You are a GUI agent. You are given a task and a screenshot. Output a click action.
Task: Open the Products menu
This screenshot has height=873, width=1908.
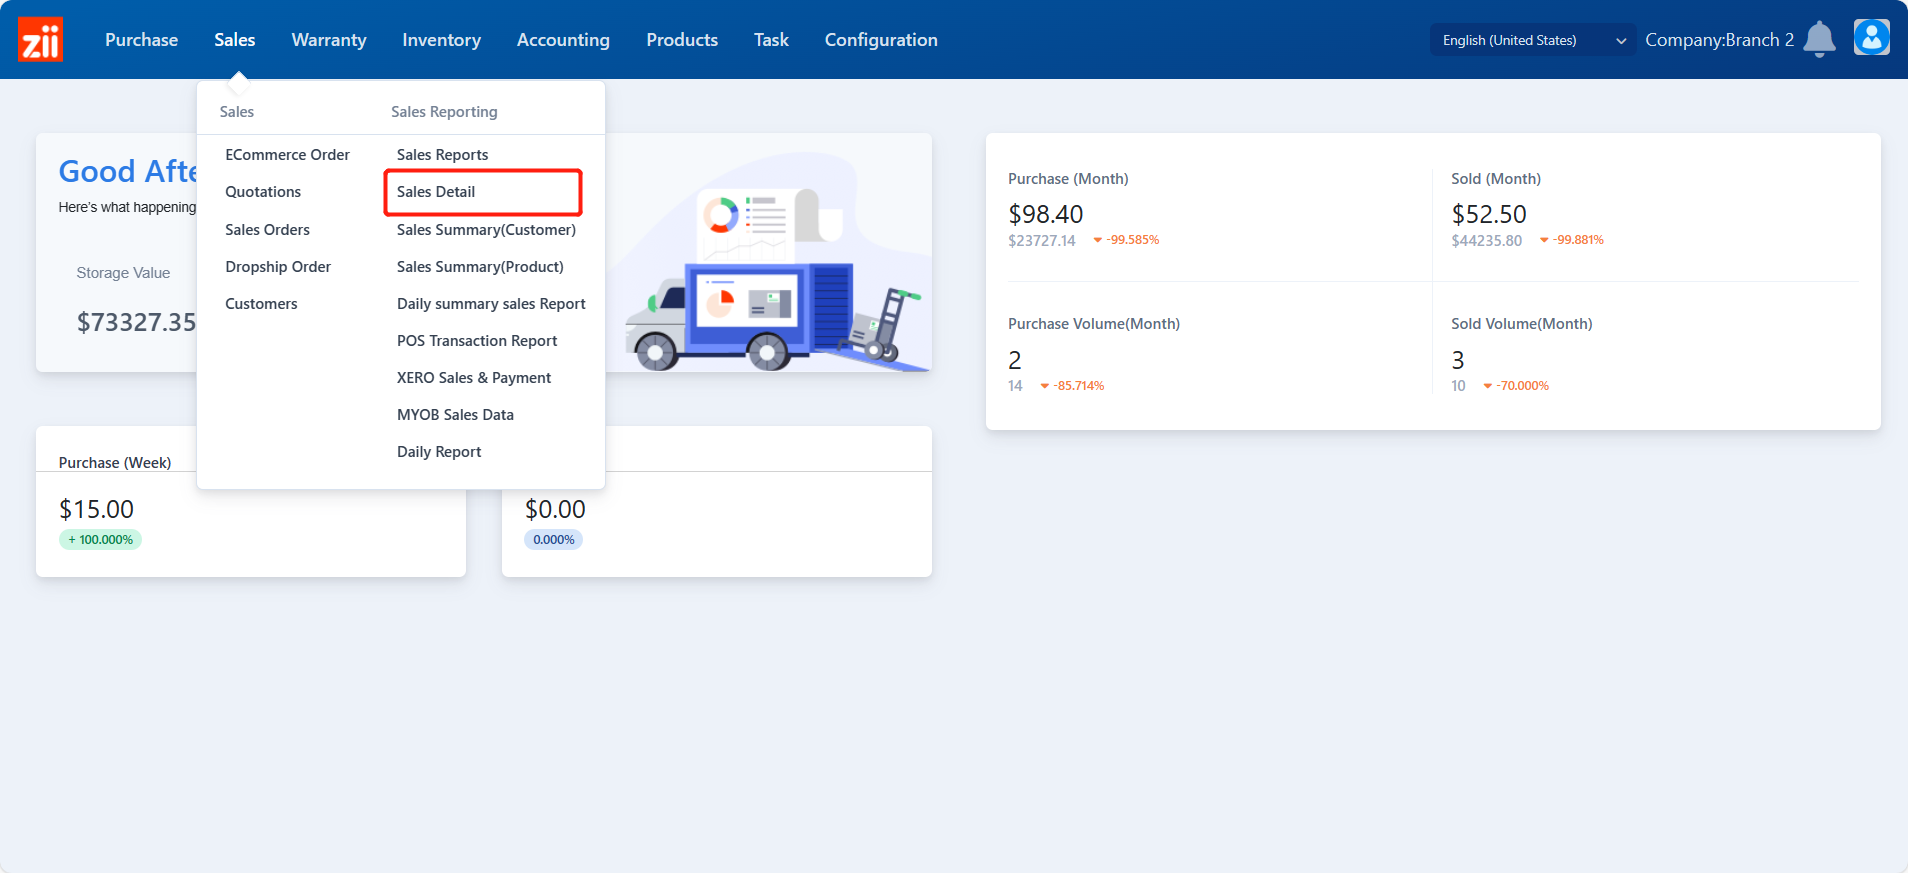pos(682,40)
